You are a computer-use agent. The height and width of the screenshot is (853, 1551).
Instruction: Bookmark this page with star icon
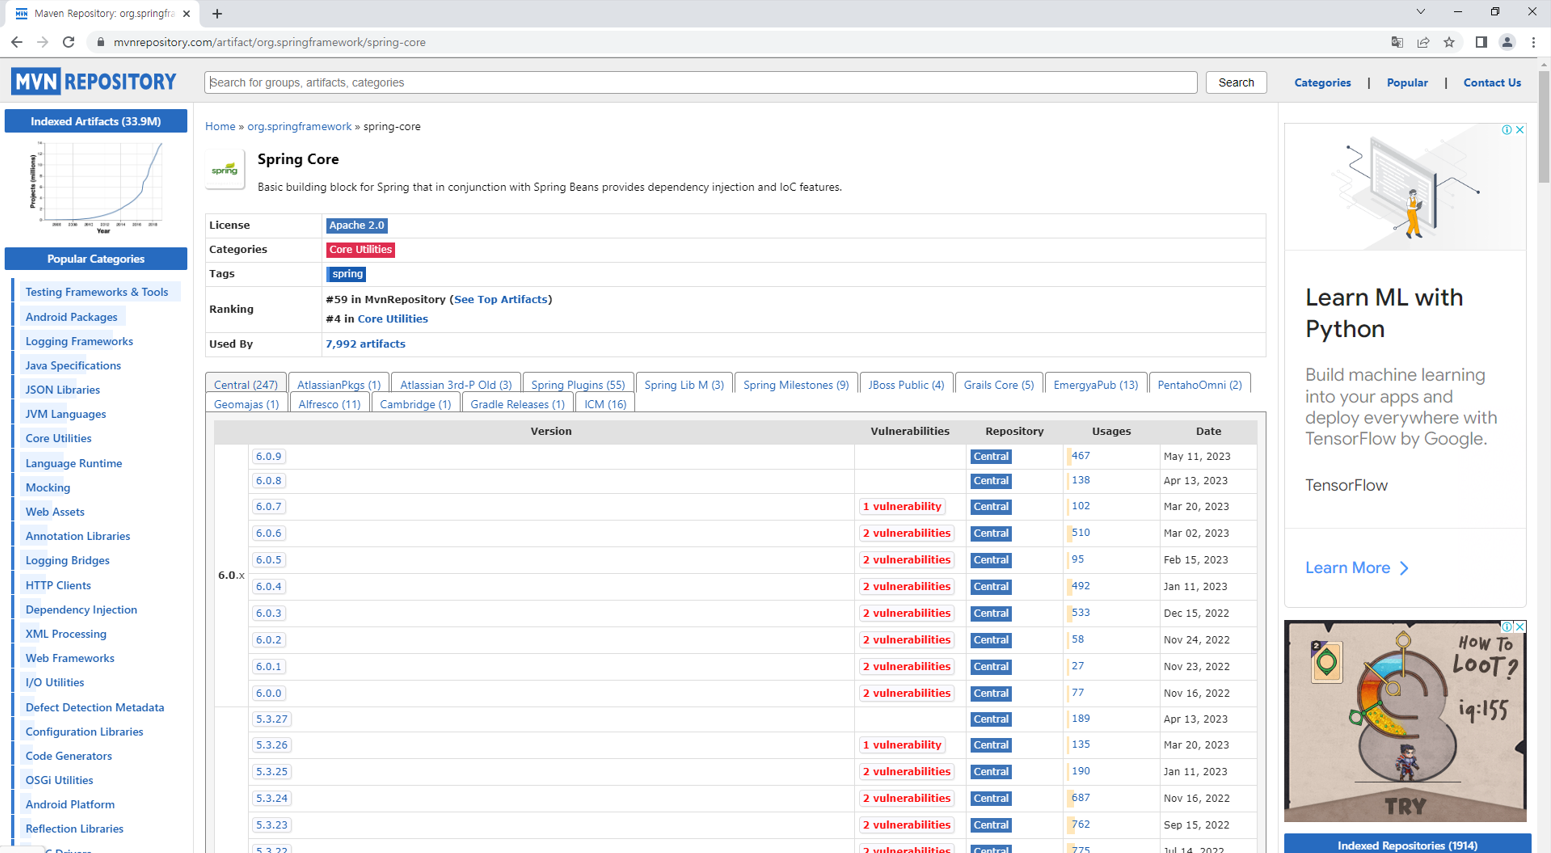(x=1449, y=42)
